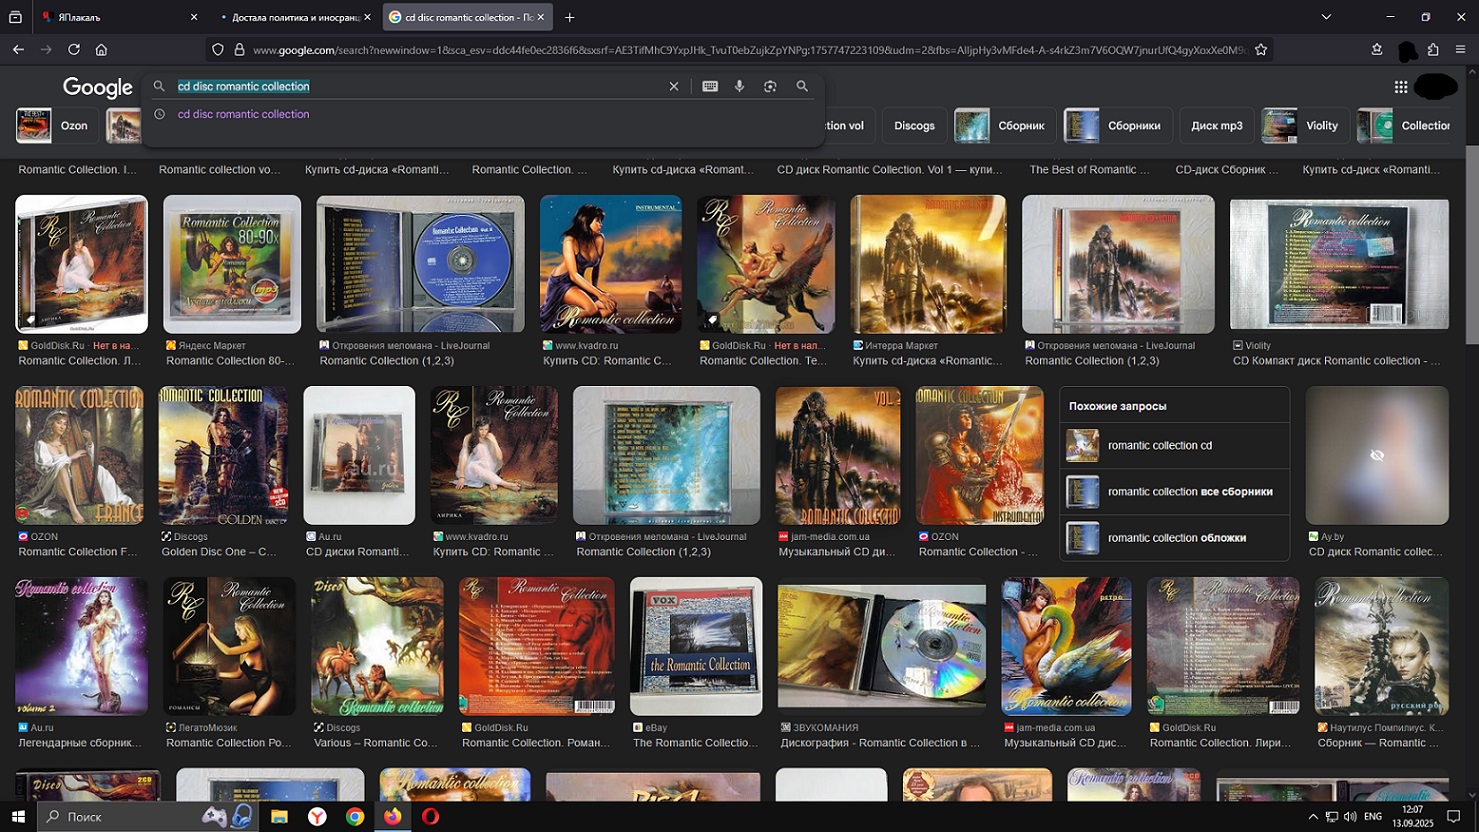Submit search with the magnifier icon
1479x832 pixels.
[802, 86]
